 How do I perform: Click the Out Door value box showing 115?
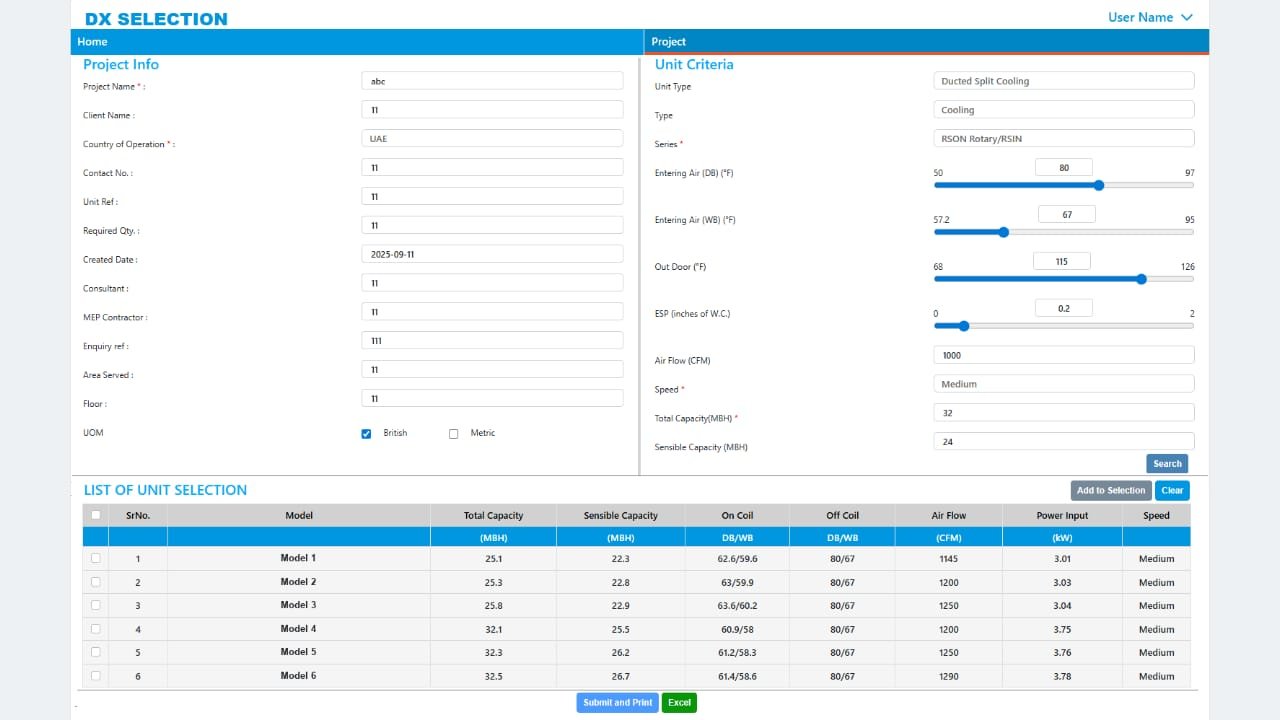1062,262
